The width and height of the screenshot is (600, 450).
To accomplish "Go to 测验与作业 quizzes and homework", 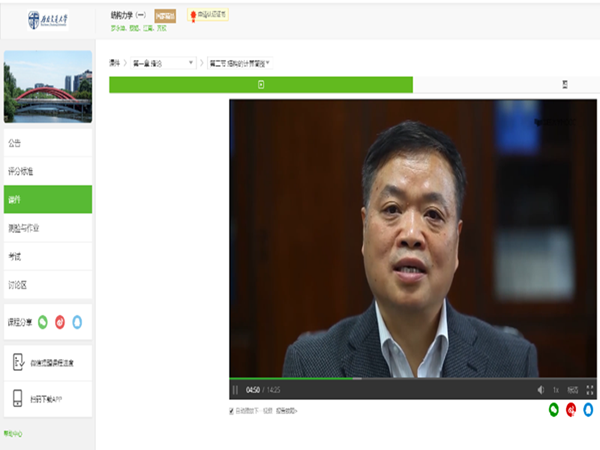I will point(48,228).
